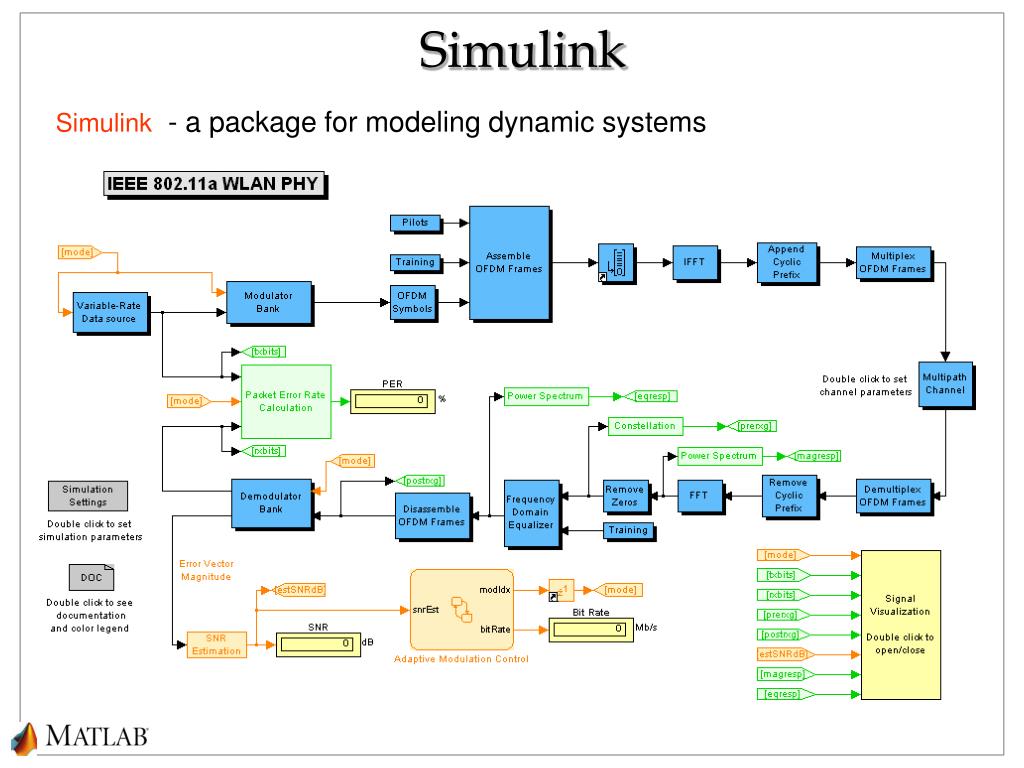This screenshot has height=768, width=1024.
Task: Select Training block feeding the Frequency Domain Equalizer
Action: (629, 531)
